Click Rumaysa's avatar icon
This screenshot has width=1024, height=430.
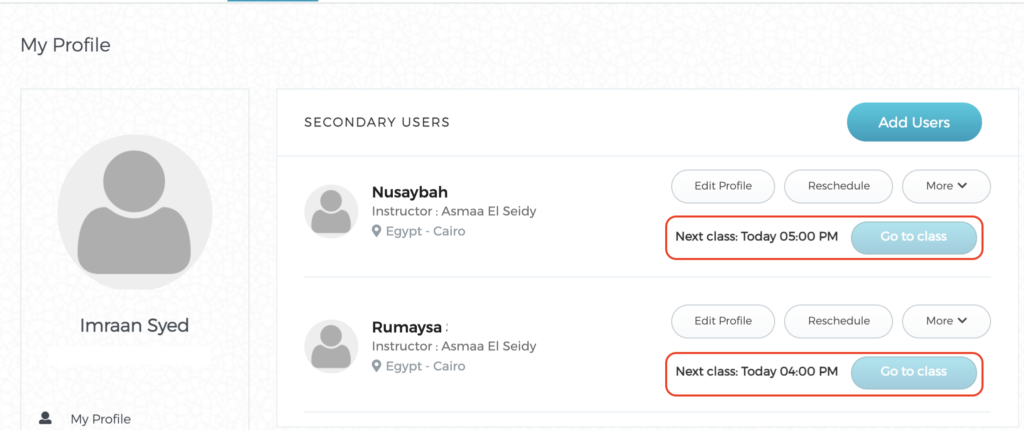coord(331,346)
